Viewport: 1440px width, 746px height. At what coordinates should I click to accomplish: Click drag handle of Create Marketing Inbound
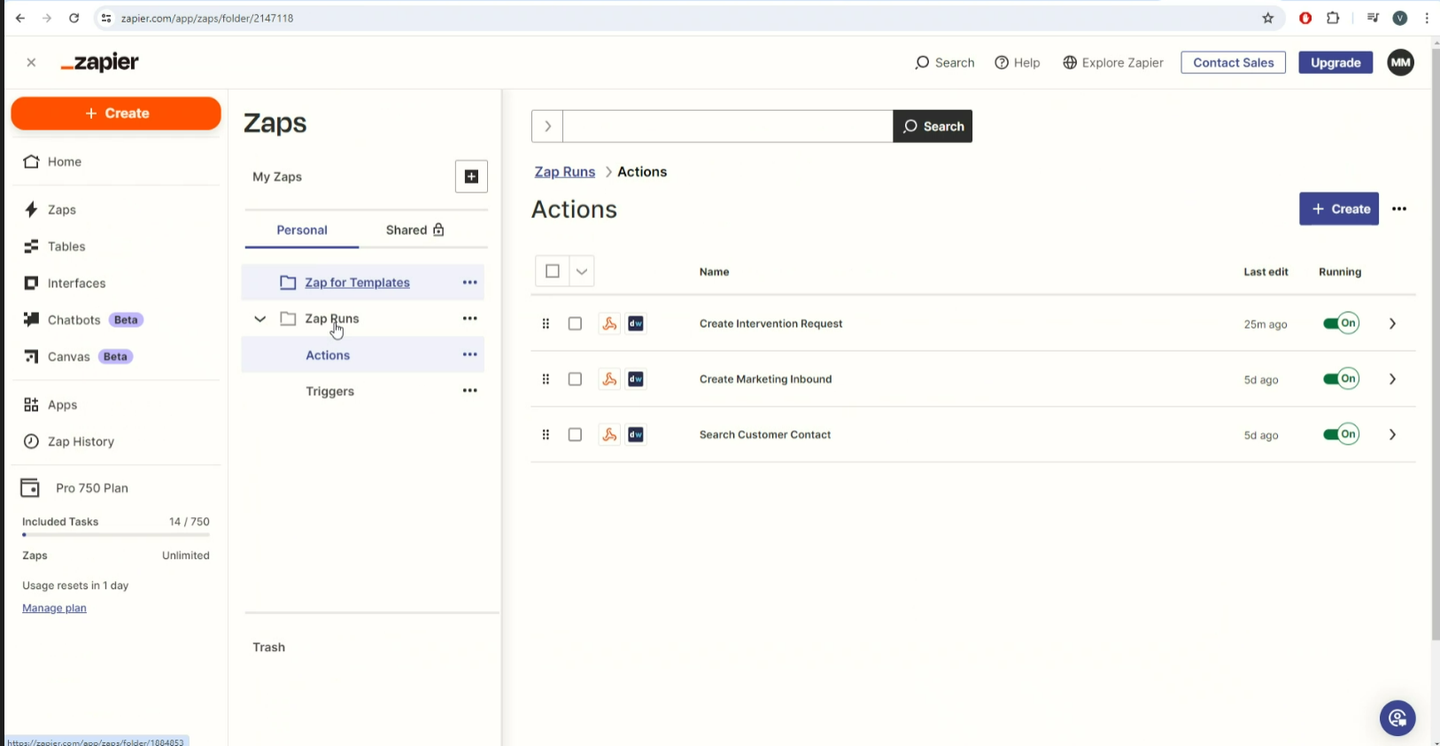pos(545,379)
